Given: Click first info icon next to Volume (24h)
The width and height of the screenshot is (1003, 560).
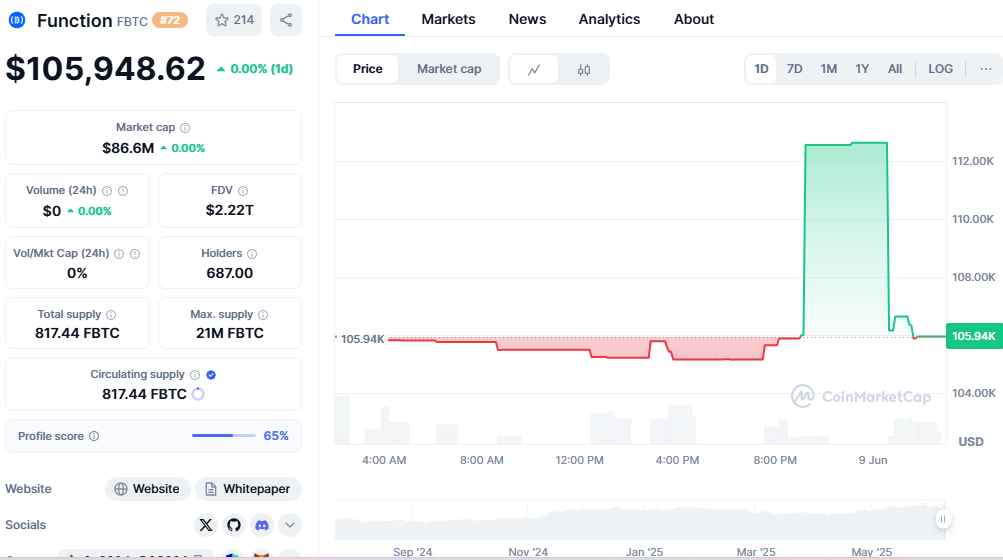Looking at the screenshot, I should (x=107, y=191).
